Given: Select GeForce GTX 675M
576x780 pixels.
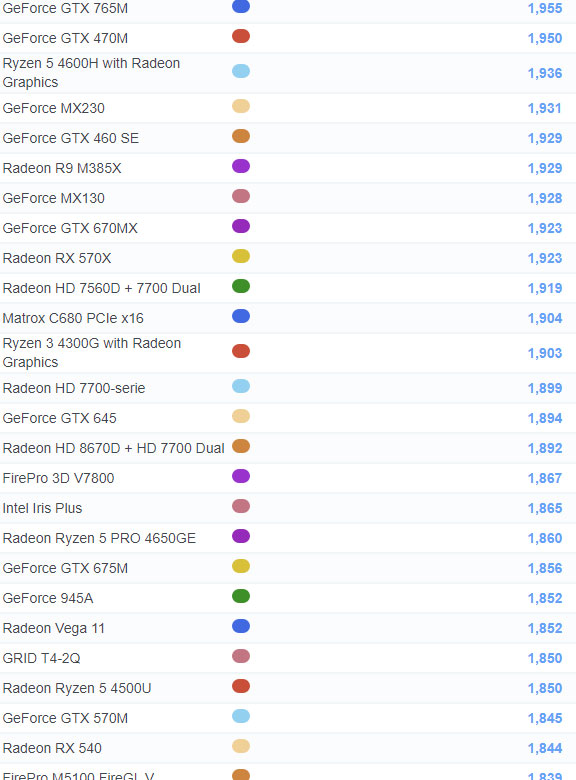Looking at the screenshot, I should (65, 568).
